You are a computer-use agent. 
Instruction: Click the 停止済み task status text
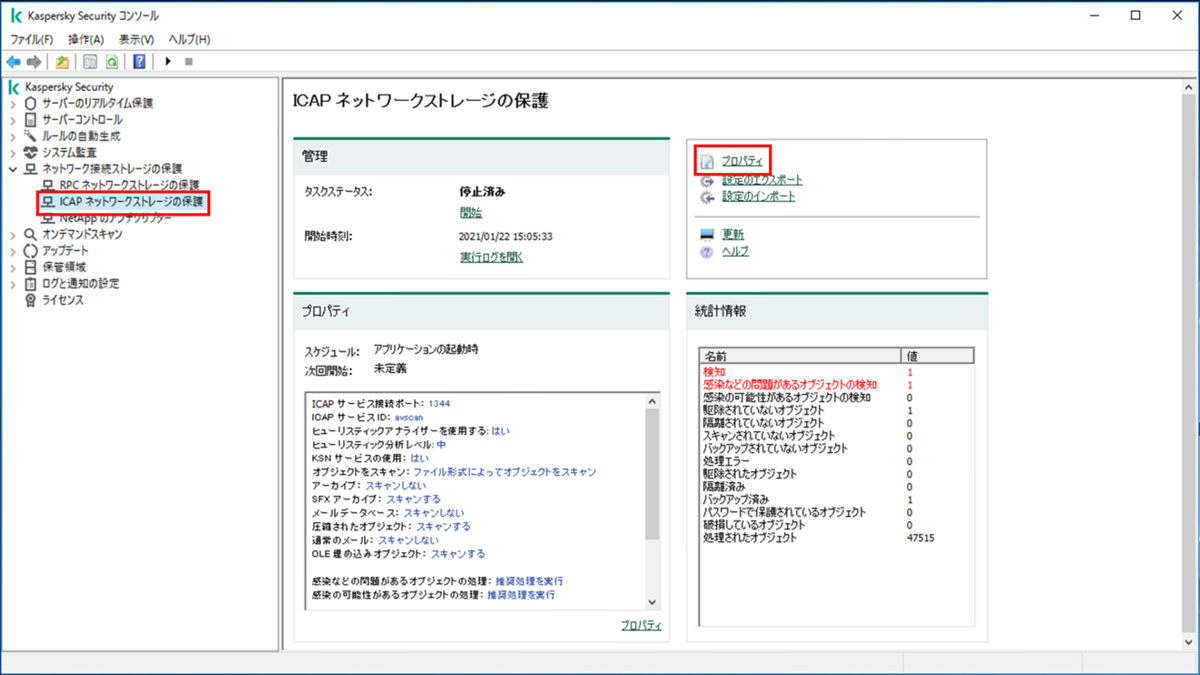480,191
